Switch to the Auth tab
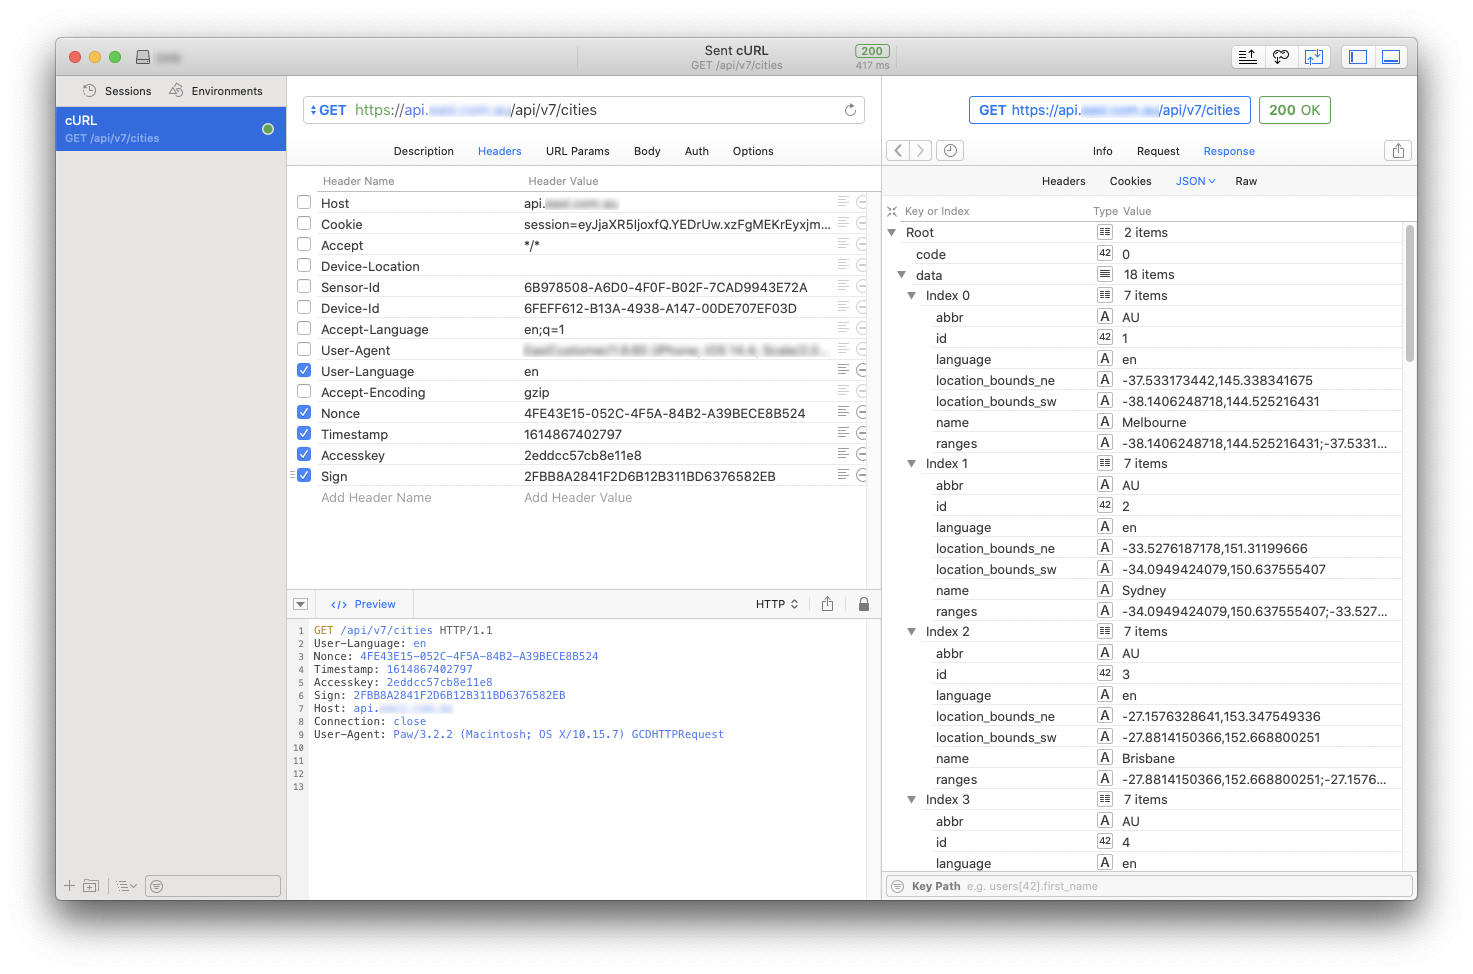1473x974 pixels. point(697,151)
